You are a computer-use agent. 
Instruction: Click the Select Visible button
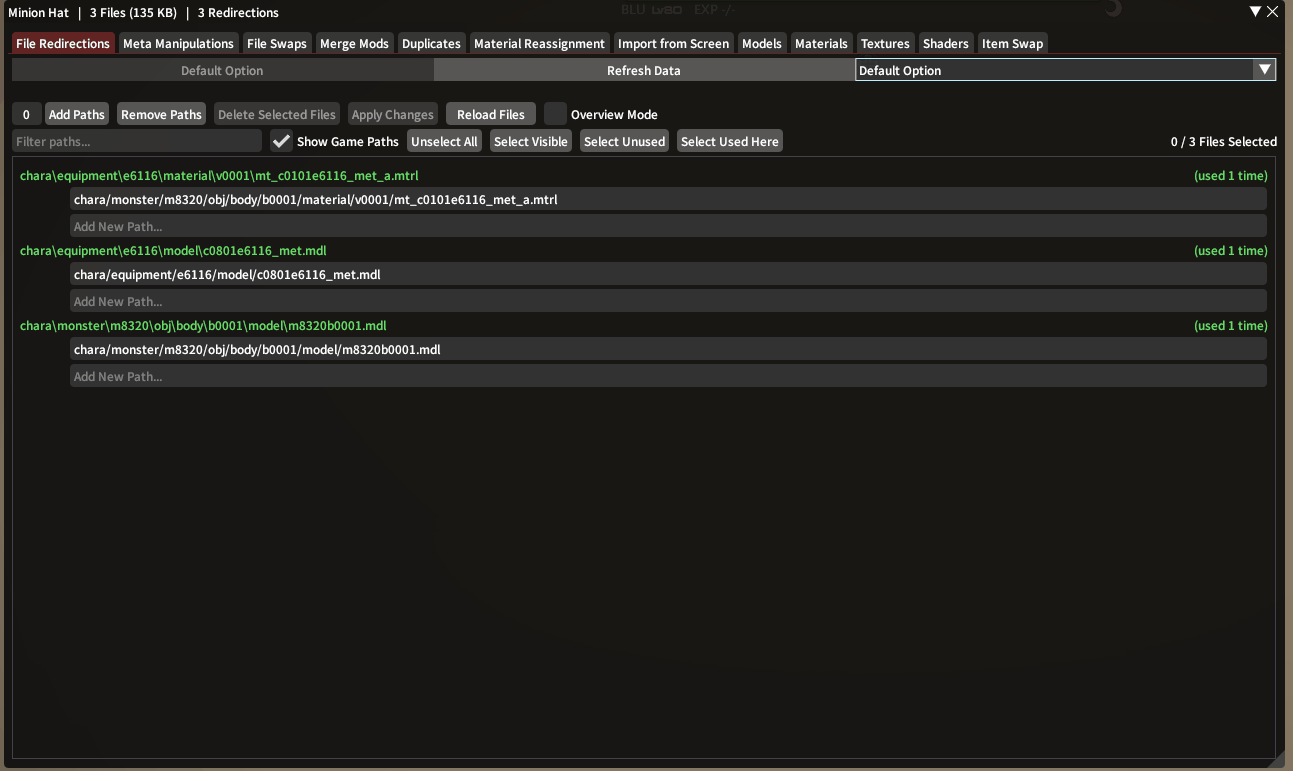pos(531,141)
